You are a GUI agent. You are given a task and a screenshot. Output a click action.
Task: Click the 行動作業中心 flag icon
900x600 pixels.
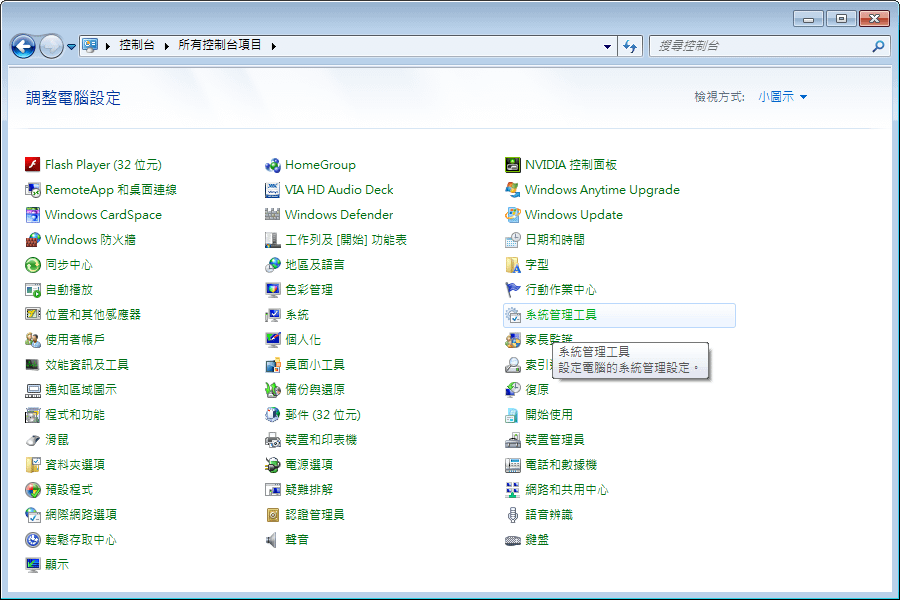(513, 290)
